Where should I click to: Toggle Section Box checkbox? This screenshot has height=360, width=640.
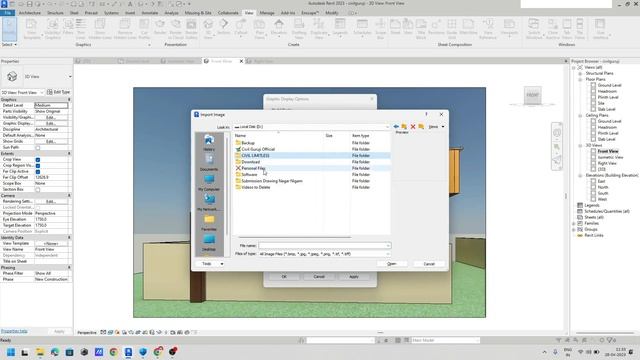pyautogui.click(x=38, y=189)
